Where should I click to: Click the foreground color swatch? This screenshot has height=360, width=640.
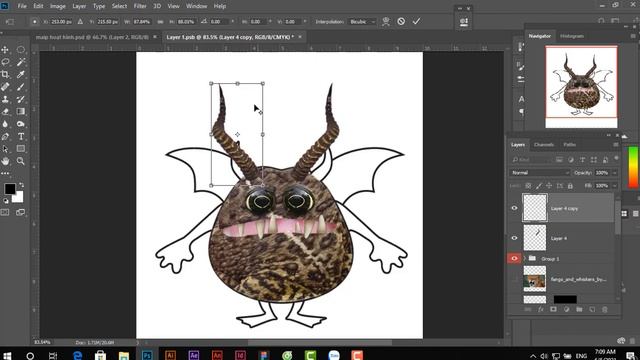click(10, 189)
